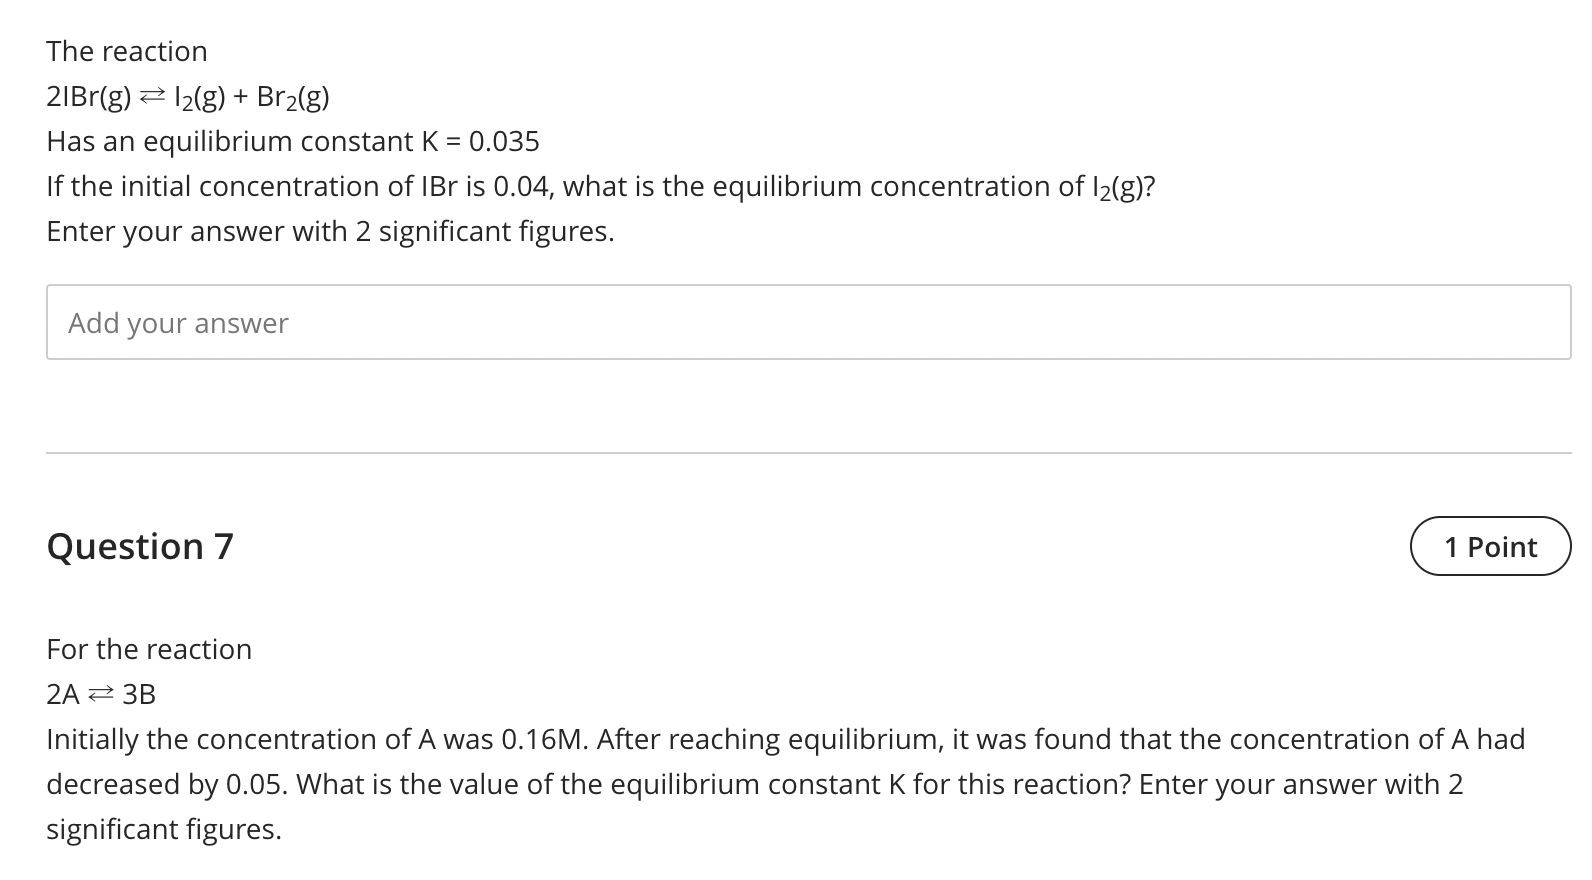The height and width of the screenshot is (880, 1592).
Task: Select 'Enter your answer with 2 significant figures'
Action: click(330, 231)
